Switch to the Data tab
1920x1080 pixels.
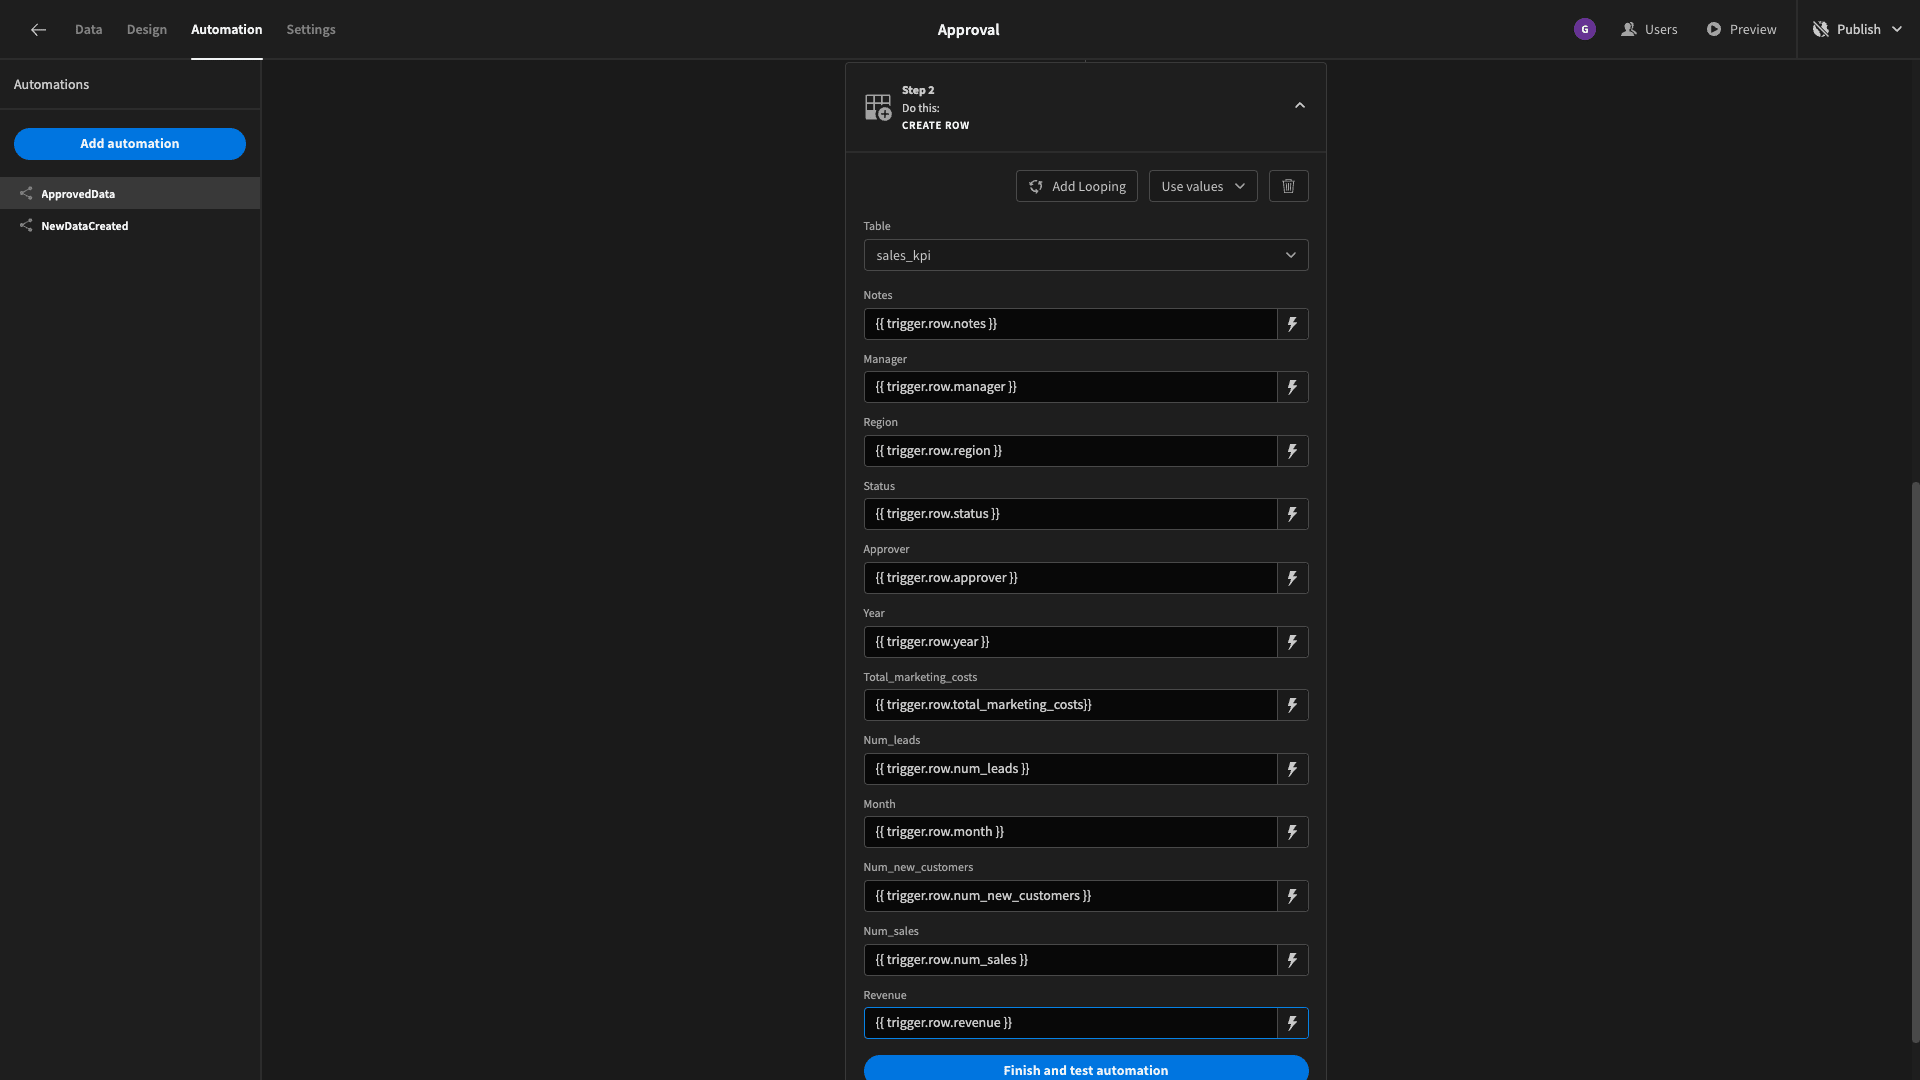click(x=88, y=30)
